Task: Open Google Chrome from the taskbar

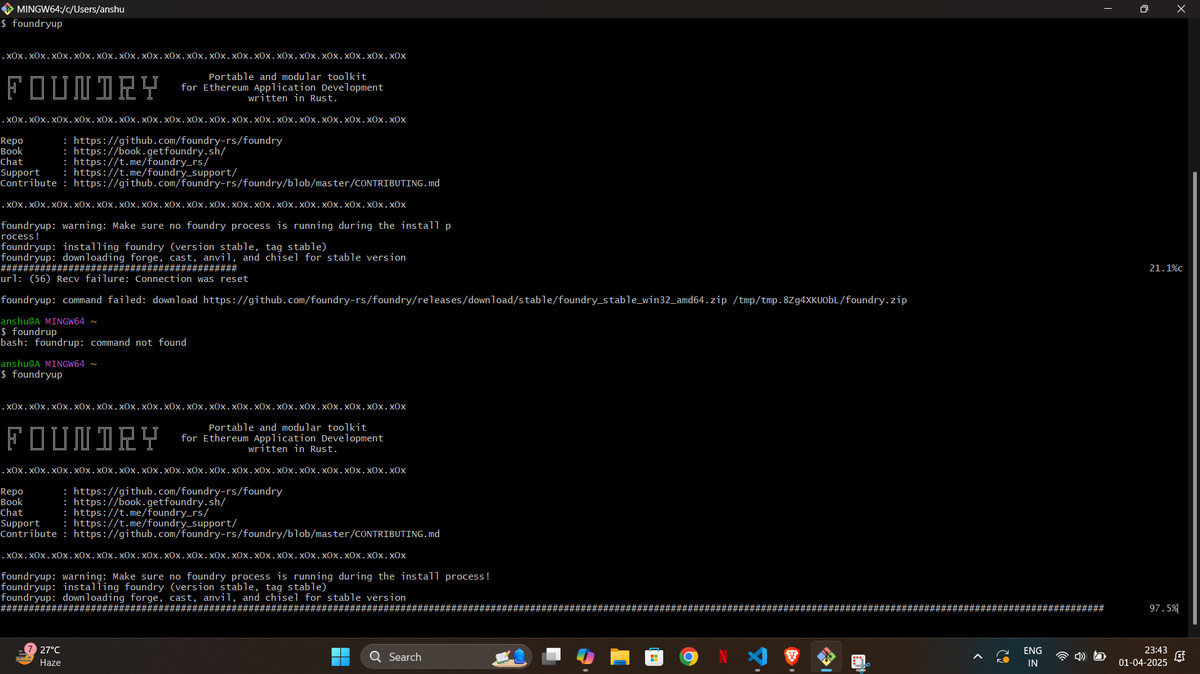Action: pos(688,657)
